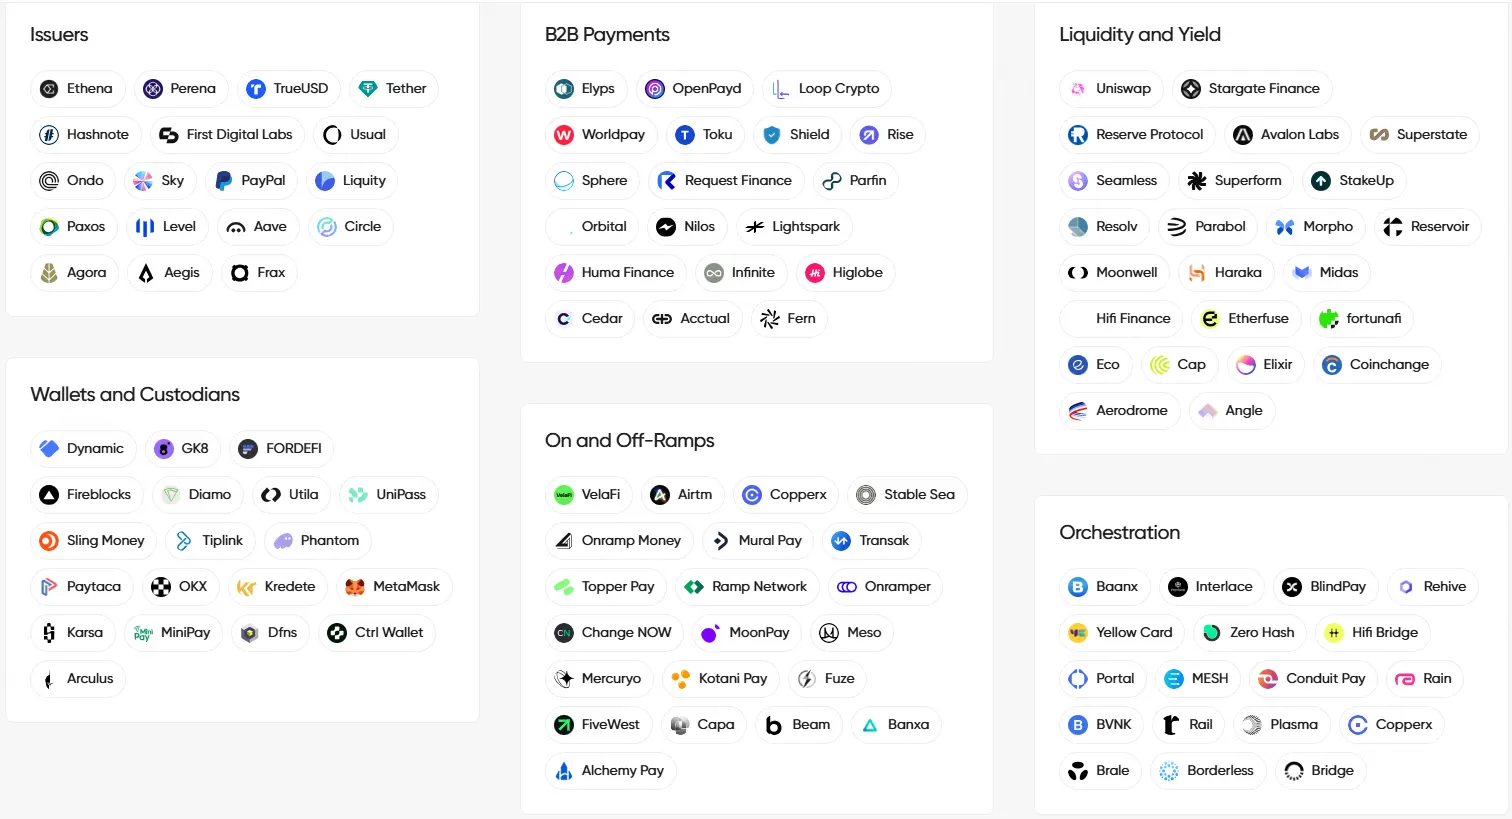Open the Stargate Finance entry
Screen dimensions: 1512x819
click(x=1252, y=89)
